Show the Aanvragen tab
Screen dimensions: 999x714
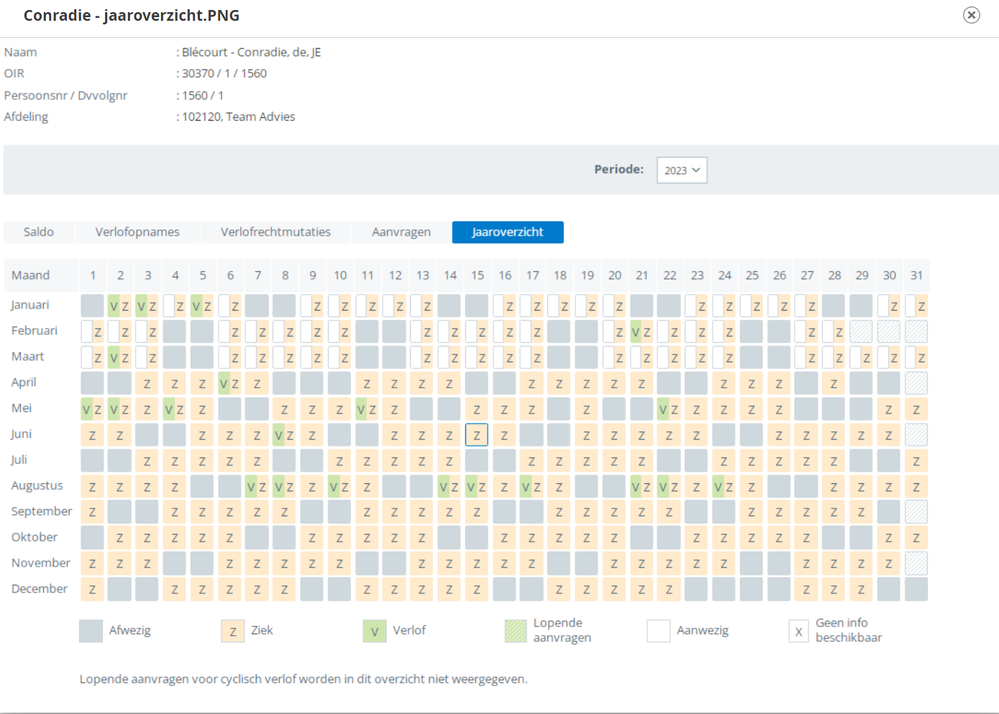[x=401, y=232]
